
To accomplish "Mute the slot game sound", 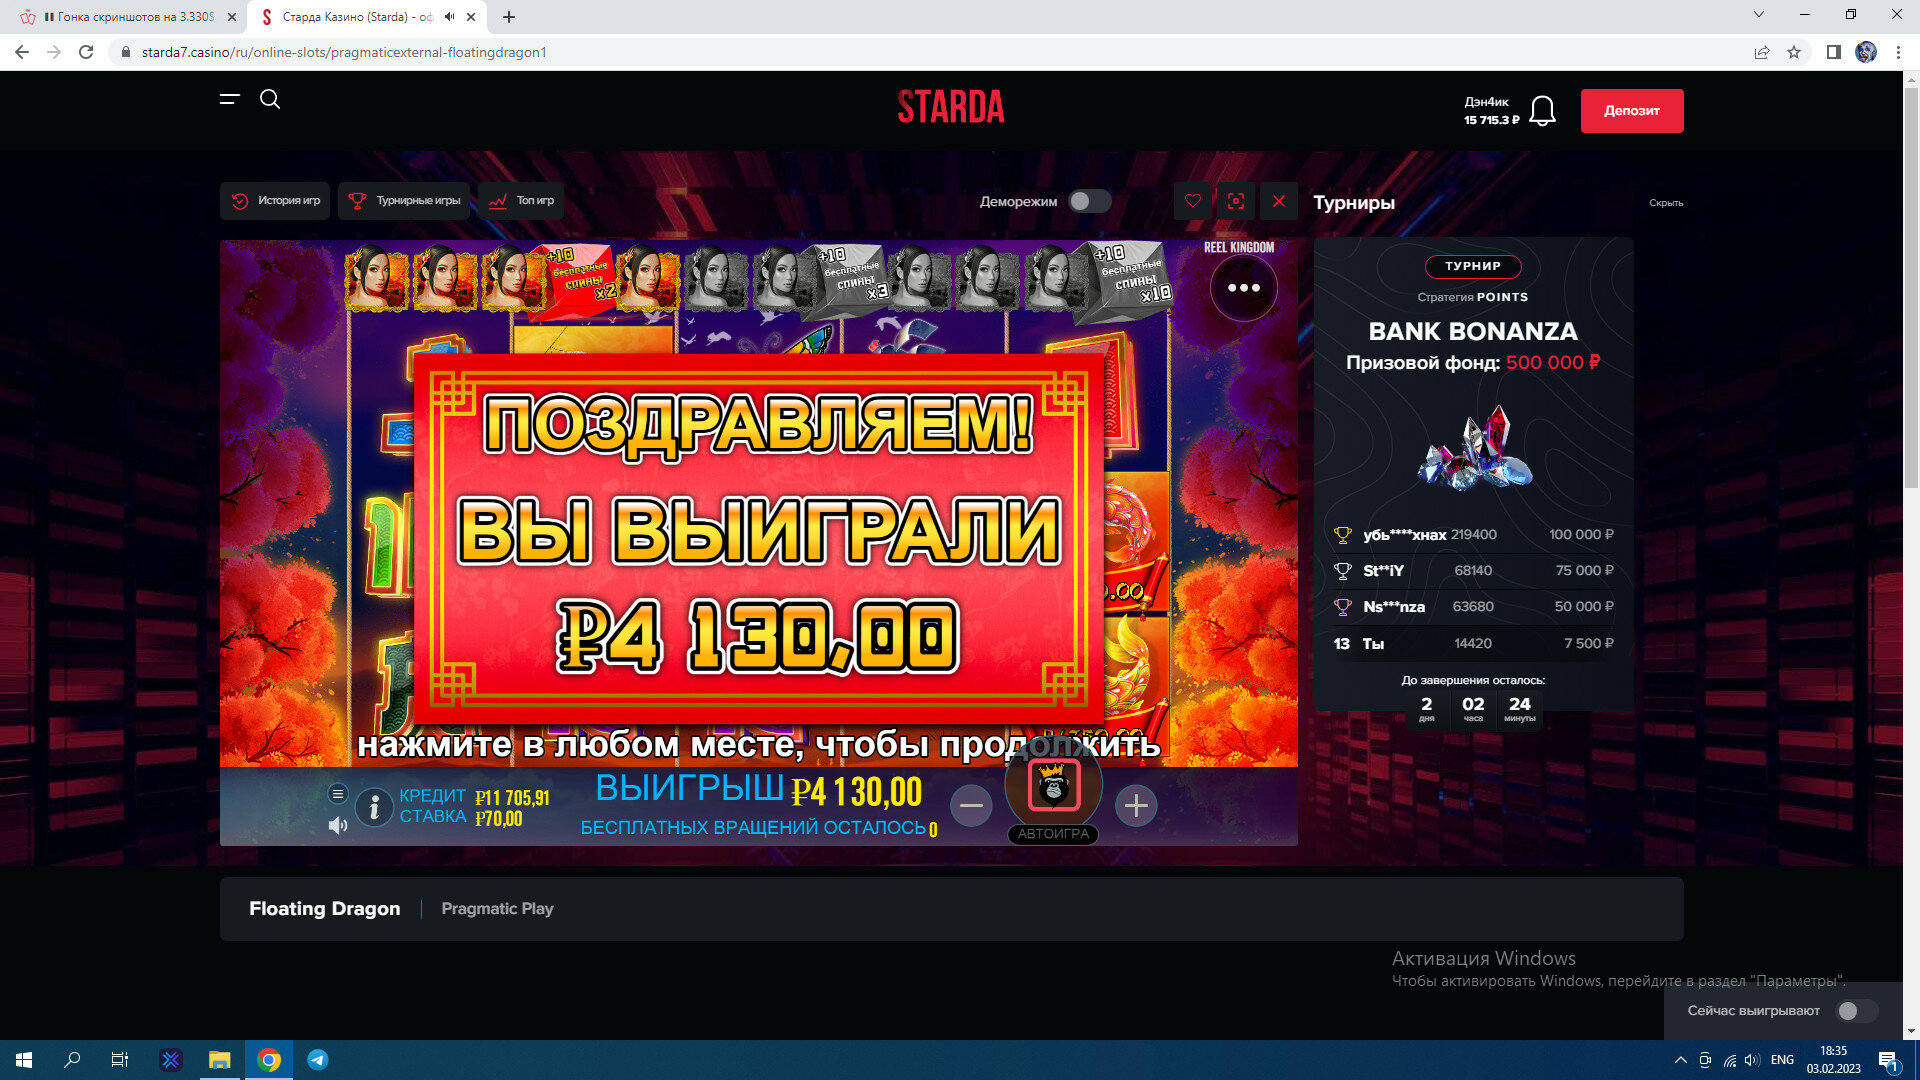I will click(338, 826).
